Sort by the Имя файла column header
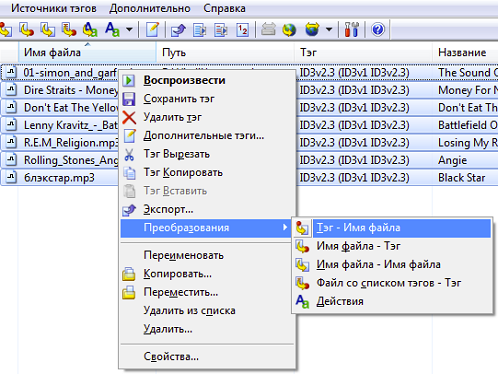The image size is (499, 376). (x=87, y=53)
